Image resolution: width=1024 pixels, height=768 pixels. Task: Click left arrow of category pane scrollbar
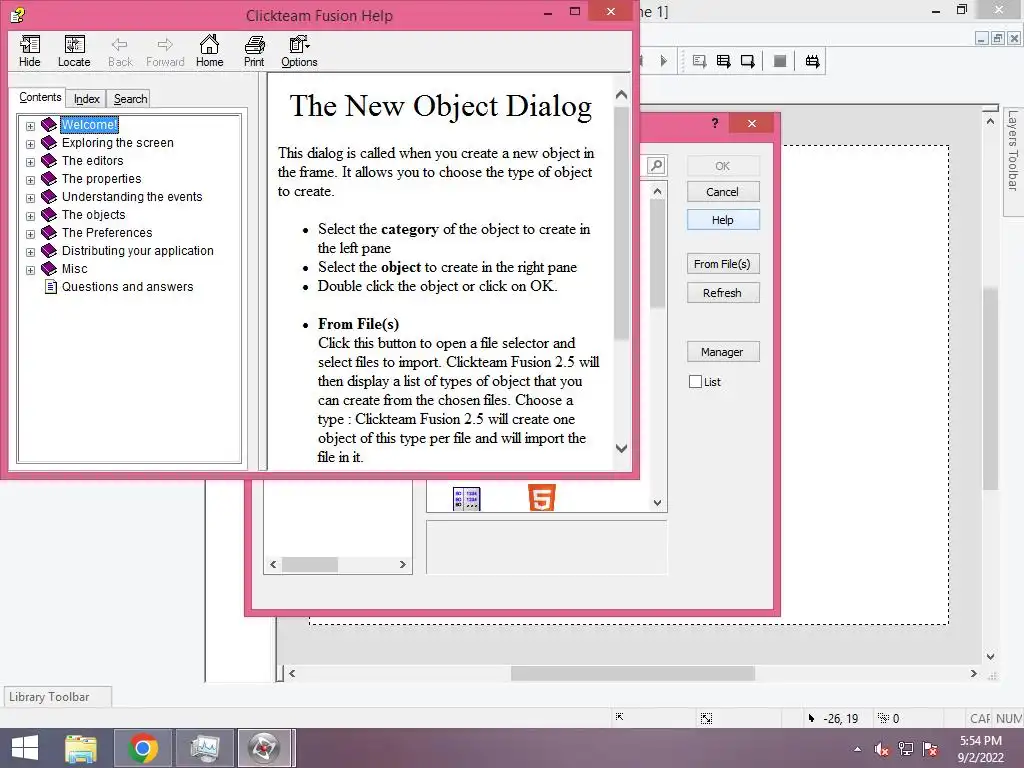[273, 565]
